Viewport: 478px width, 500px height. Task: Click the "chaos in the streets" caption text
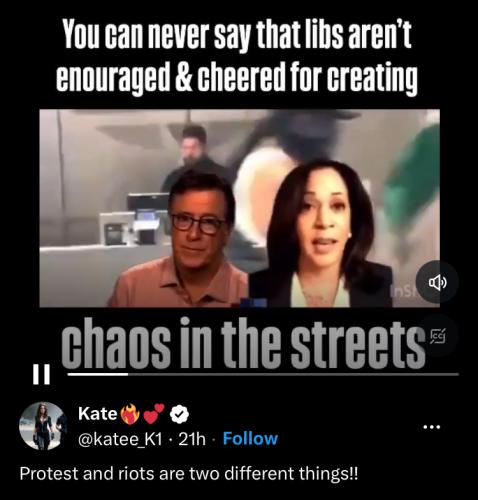(x=243, y=343)
